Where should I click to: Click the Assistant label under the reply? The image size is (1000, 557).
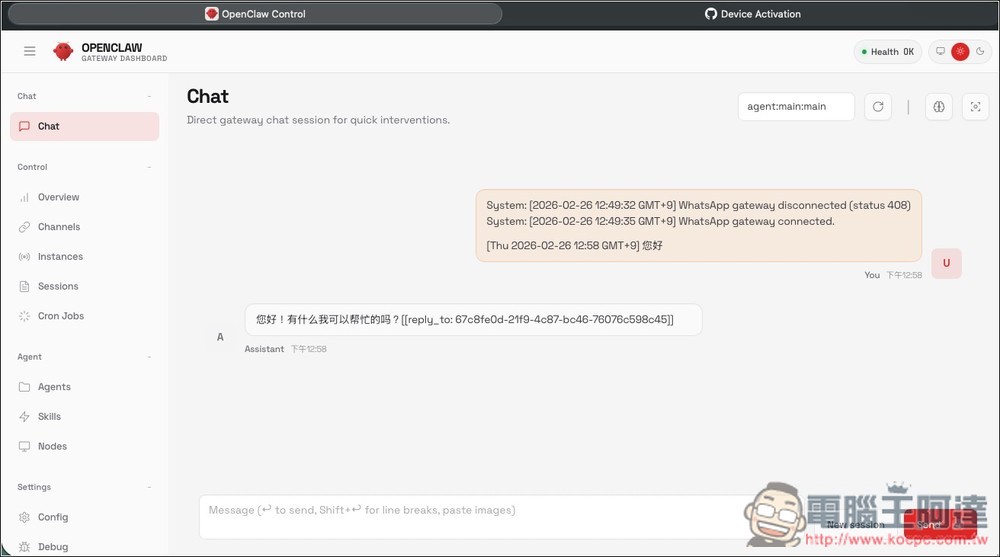point(264,349)
